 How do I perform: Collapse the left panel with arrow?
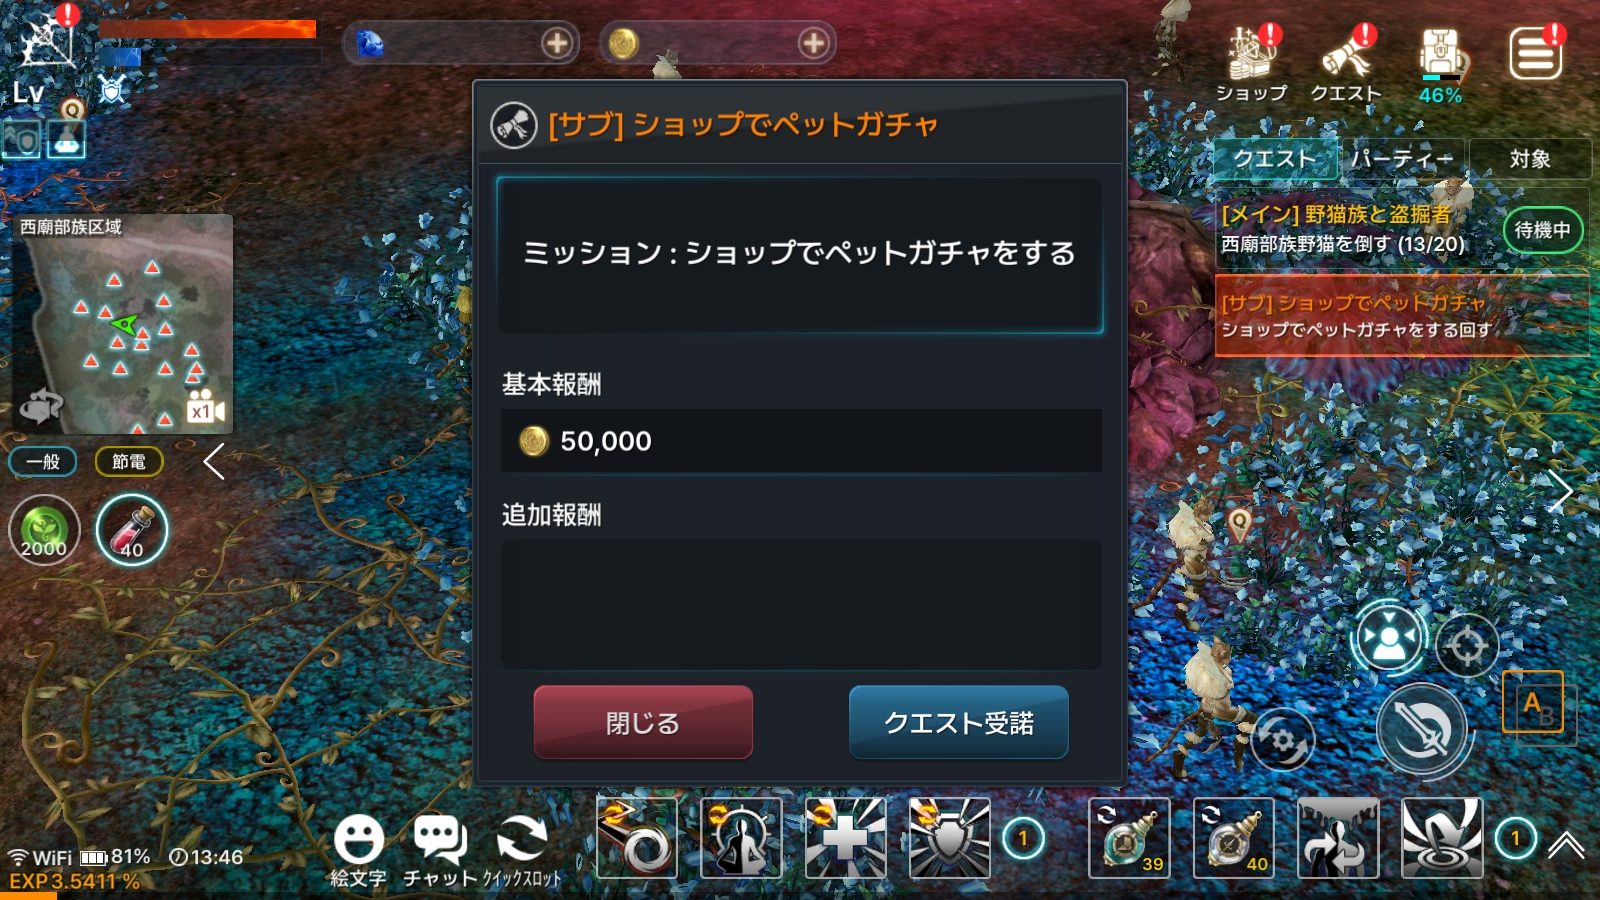click(213, 462)
